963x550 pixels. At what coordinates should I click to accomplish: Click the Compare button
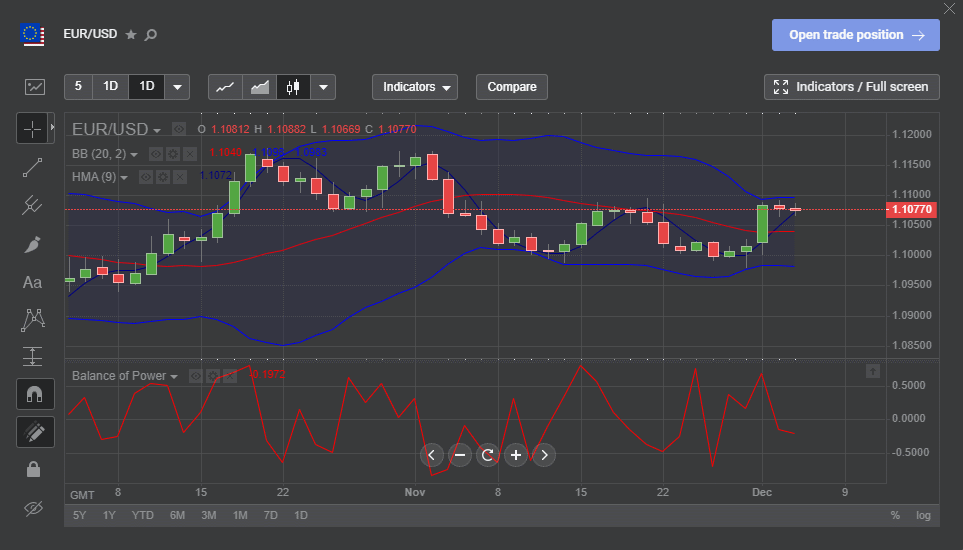click(x=512, y=87)
